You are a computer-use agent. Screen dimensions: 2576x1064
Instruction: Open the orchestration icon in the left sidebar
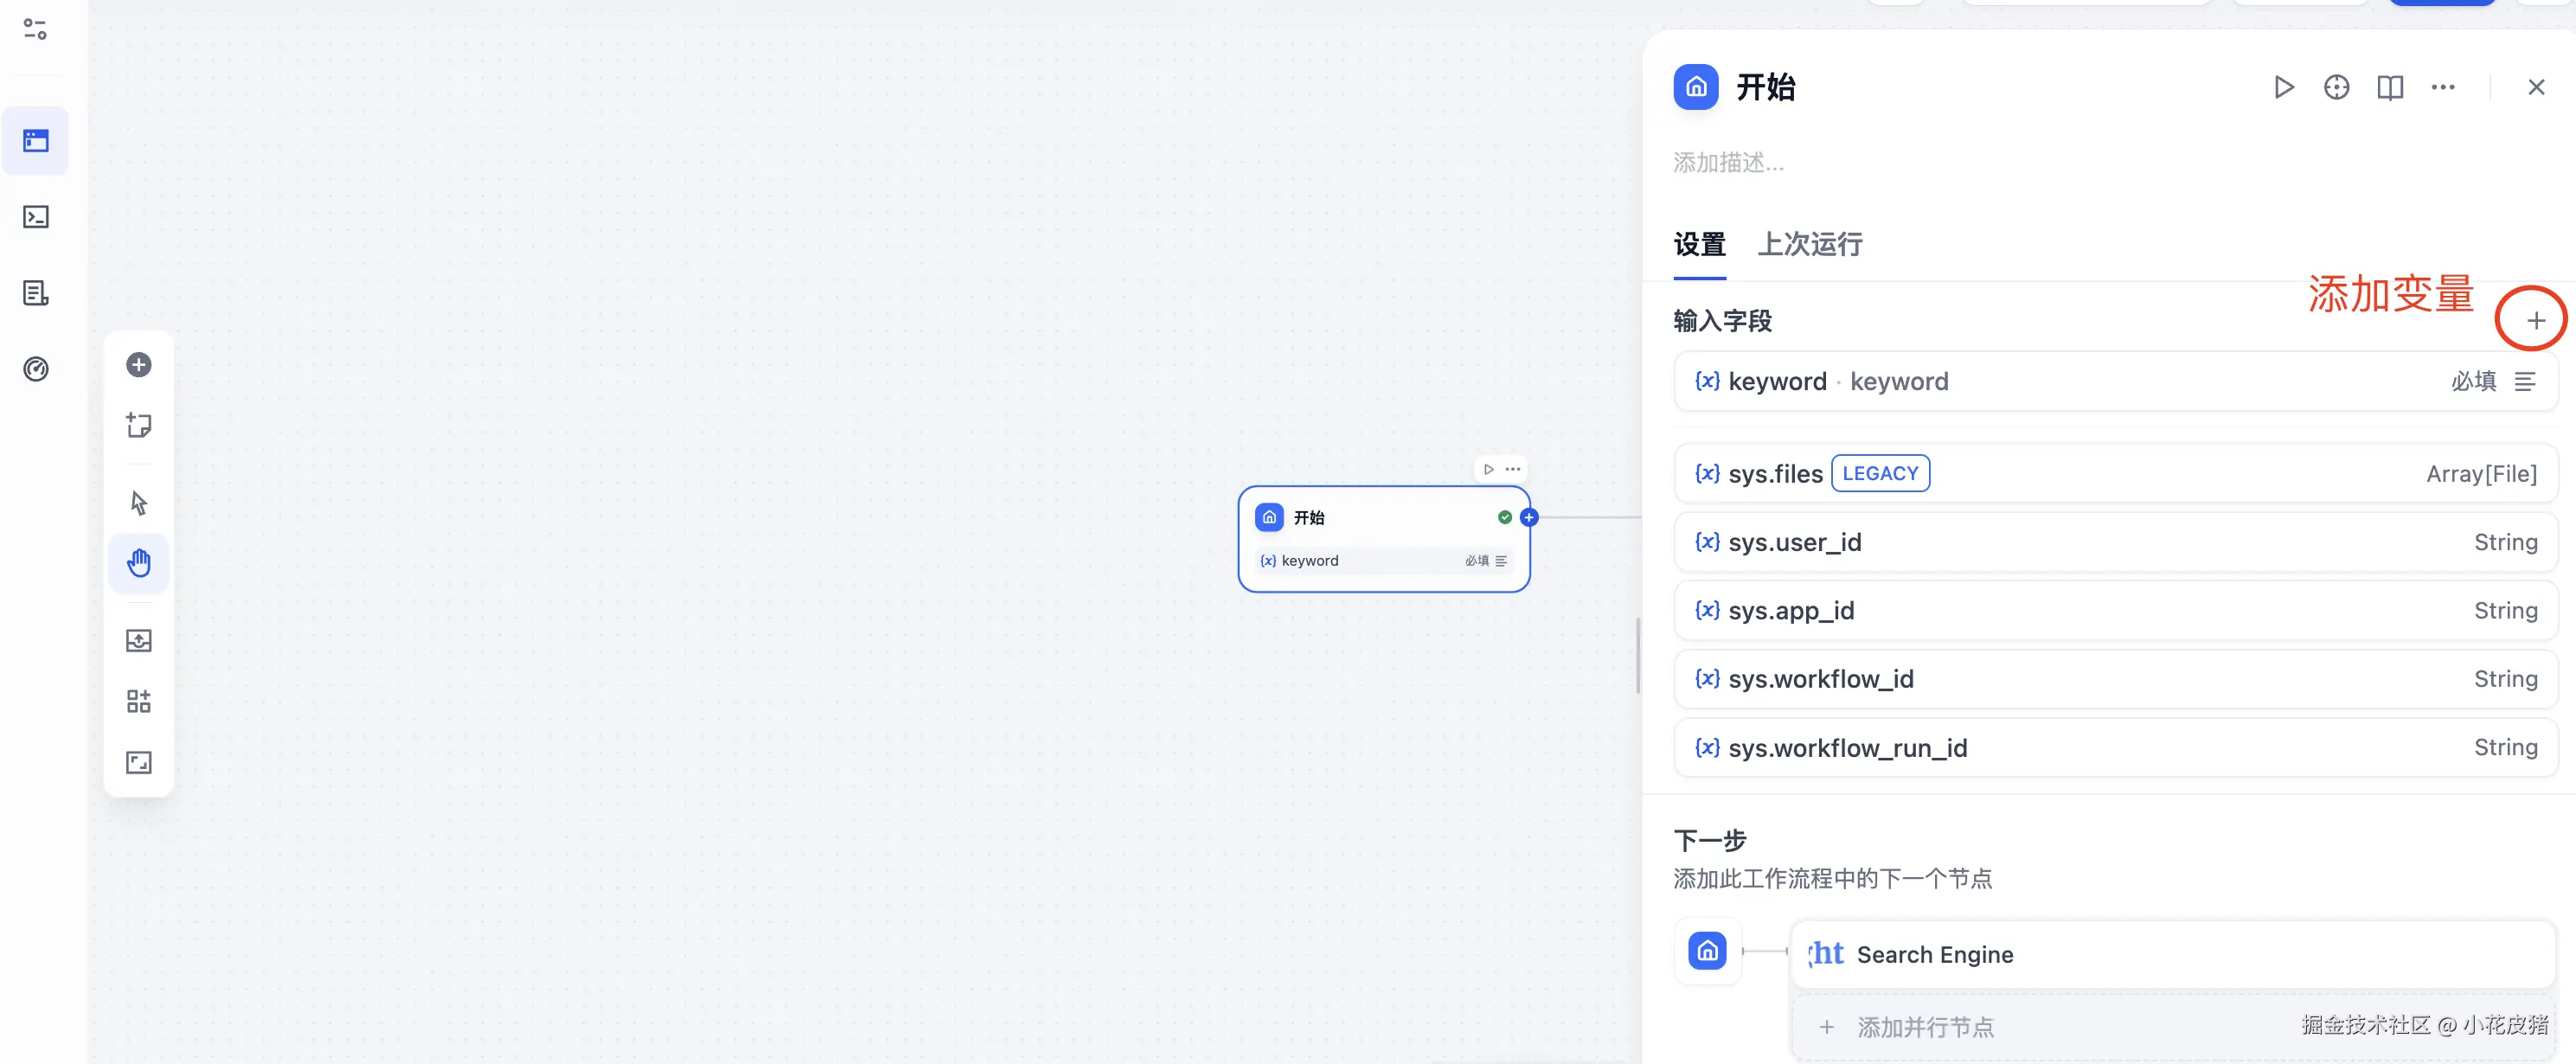(x=36, y=141)
